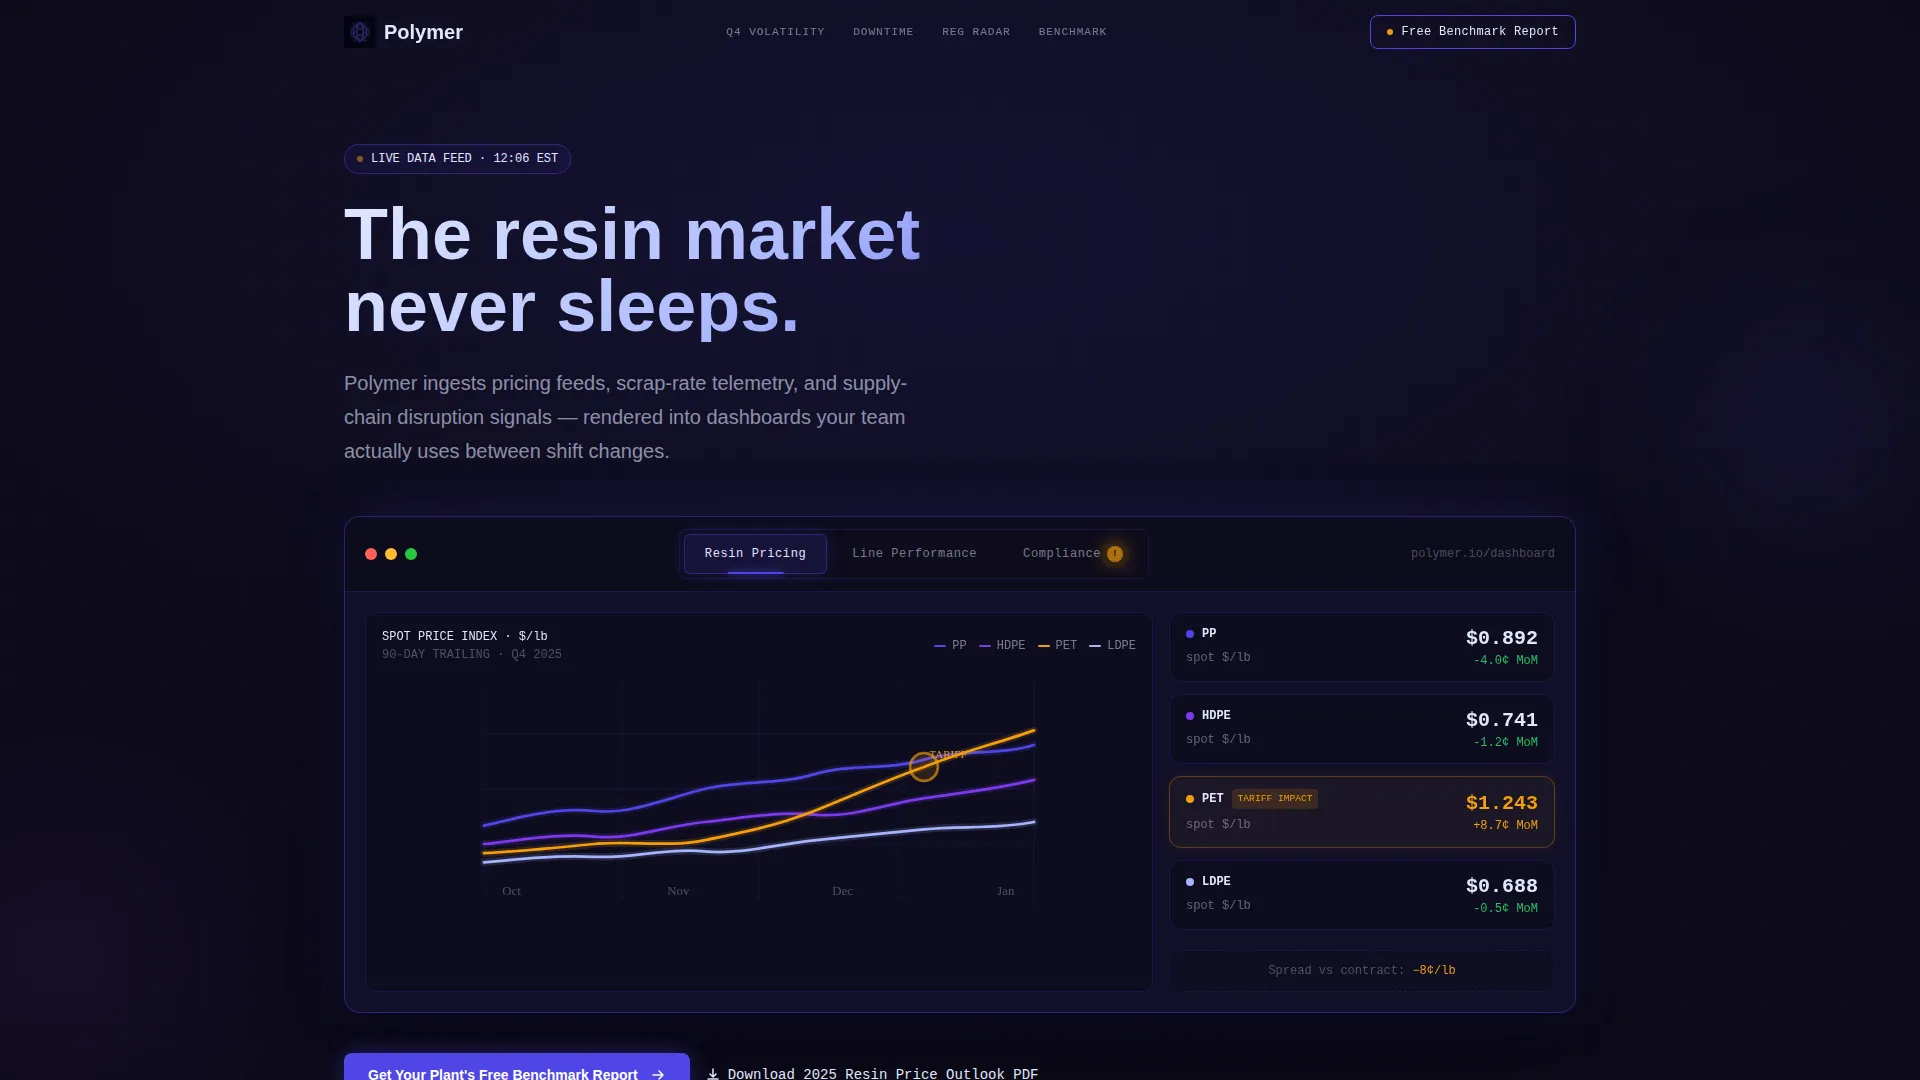Click the Compliance warning alert icon
1920x1080 pixels.
[x=1115, y=554]
